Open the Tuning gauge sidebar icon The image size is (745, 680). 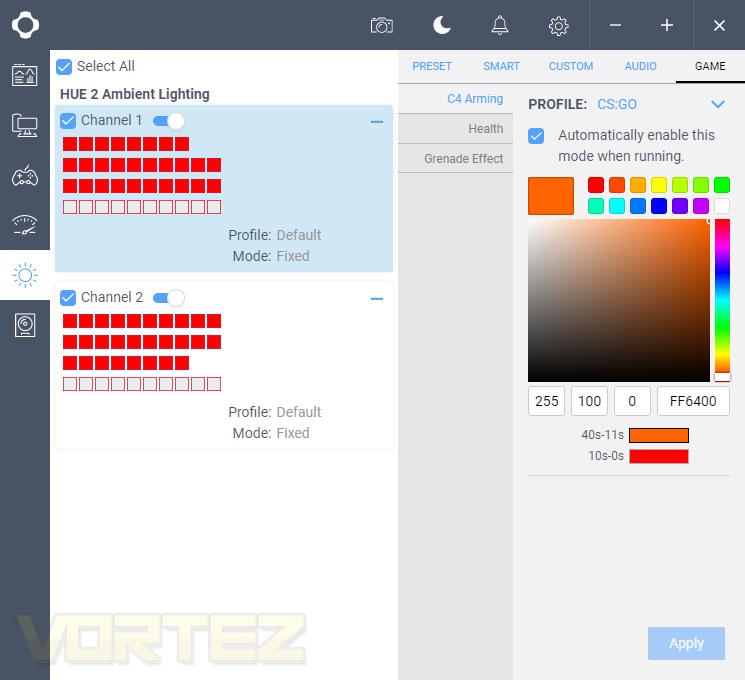pyautogui.click(x=25, y=225)
